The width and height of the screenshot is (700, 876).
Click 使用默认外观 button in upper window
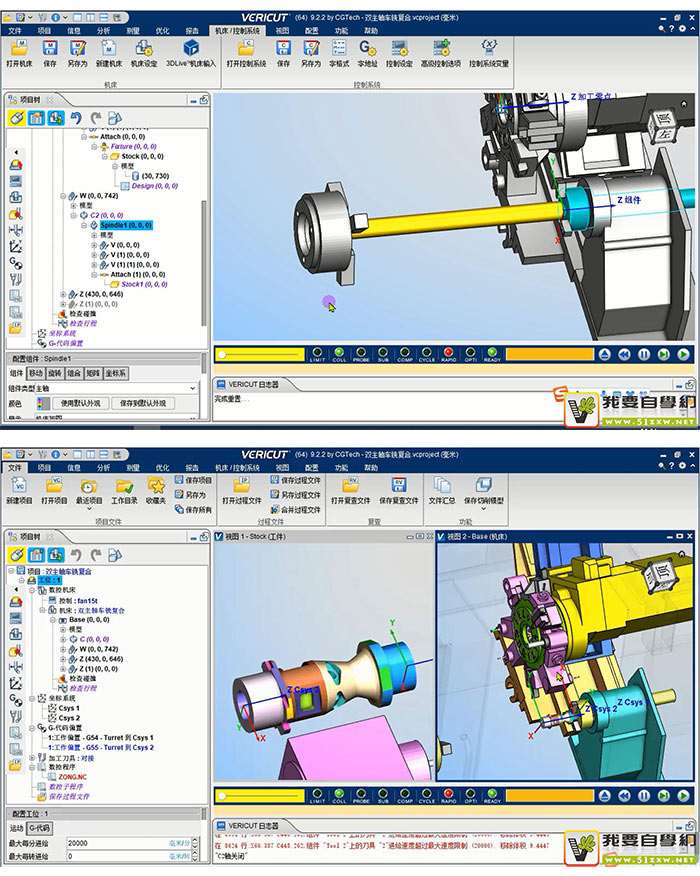(x=80, y=403)
